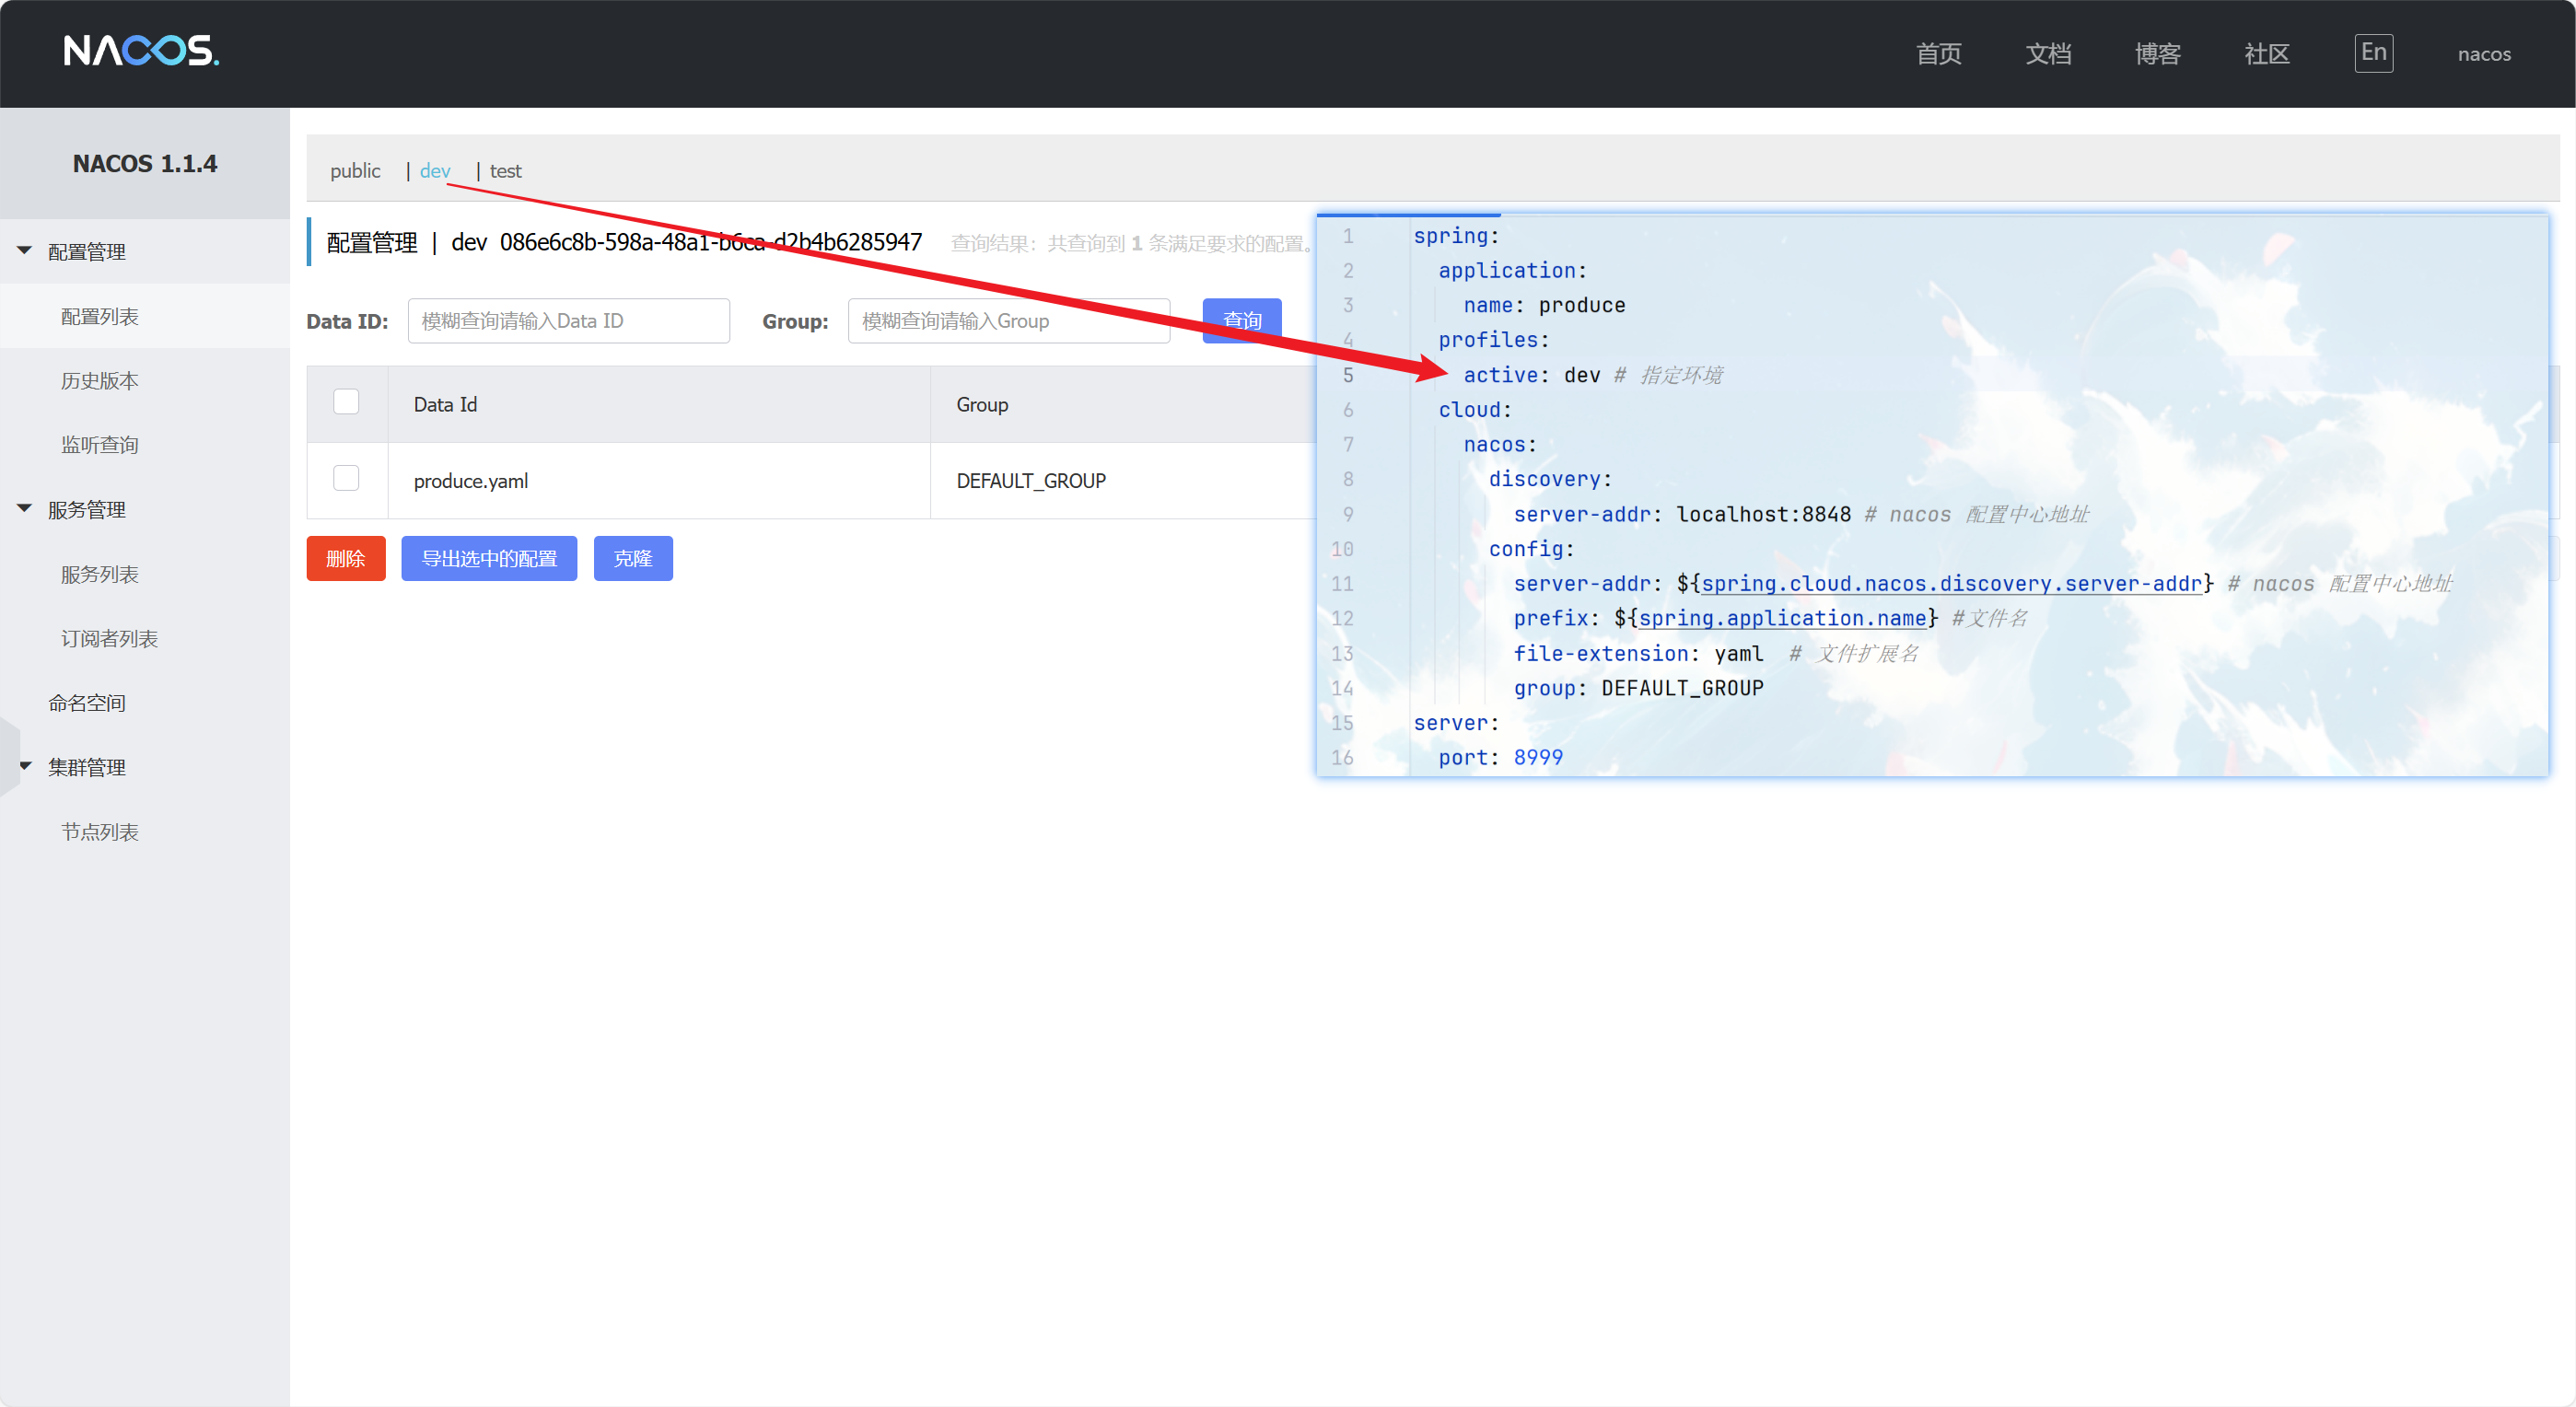
Task: Click the 'port: 8999' line in code
Action: point(1500,758)
